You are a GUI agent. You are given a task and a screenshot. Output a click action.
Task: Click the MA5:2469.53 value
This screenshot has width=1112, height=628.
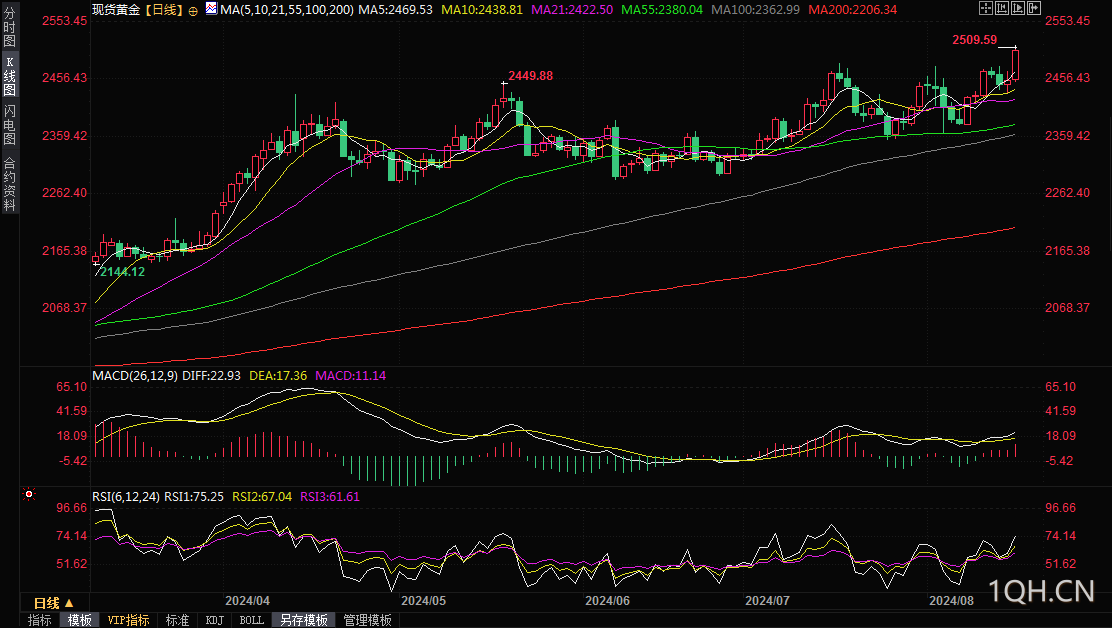click(395, 10)
